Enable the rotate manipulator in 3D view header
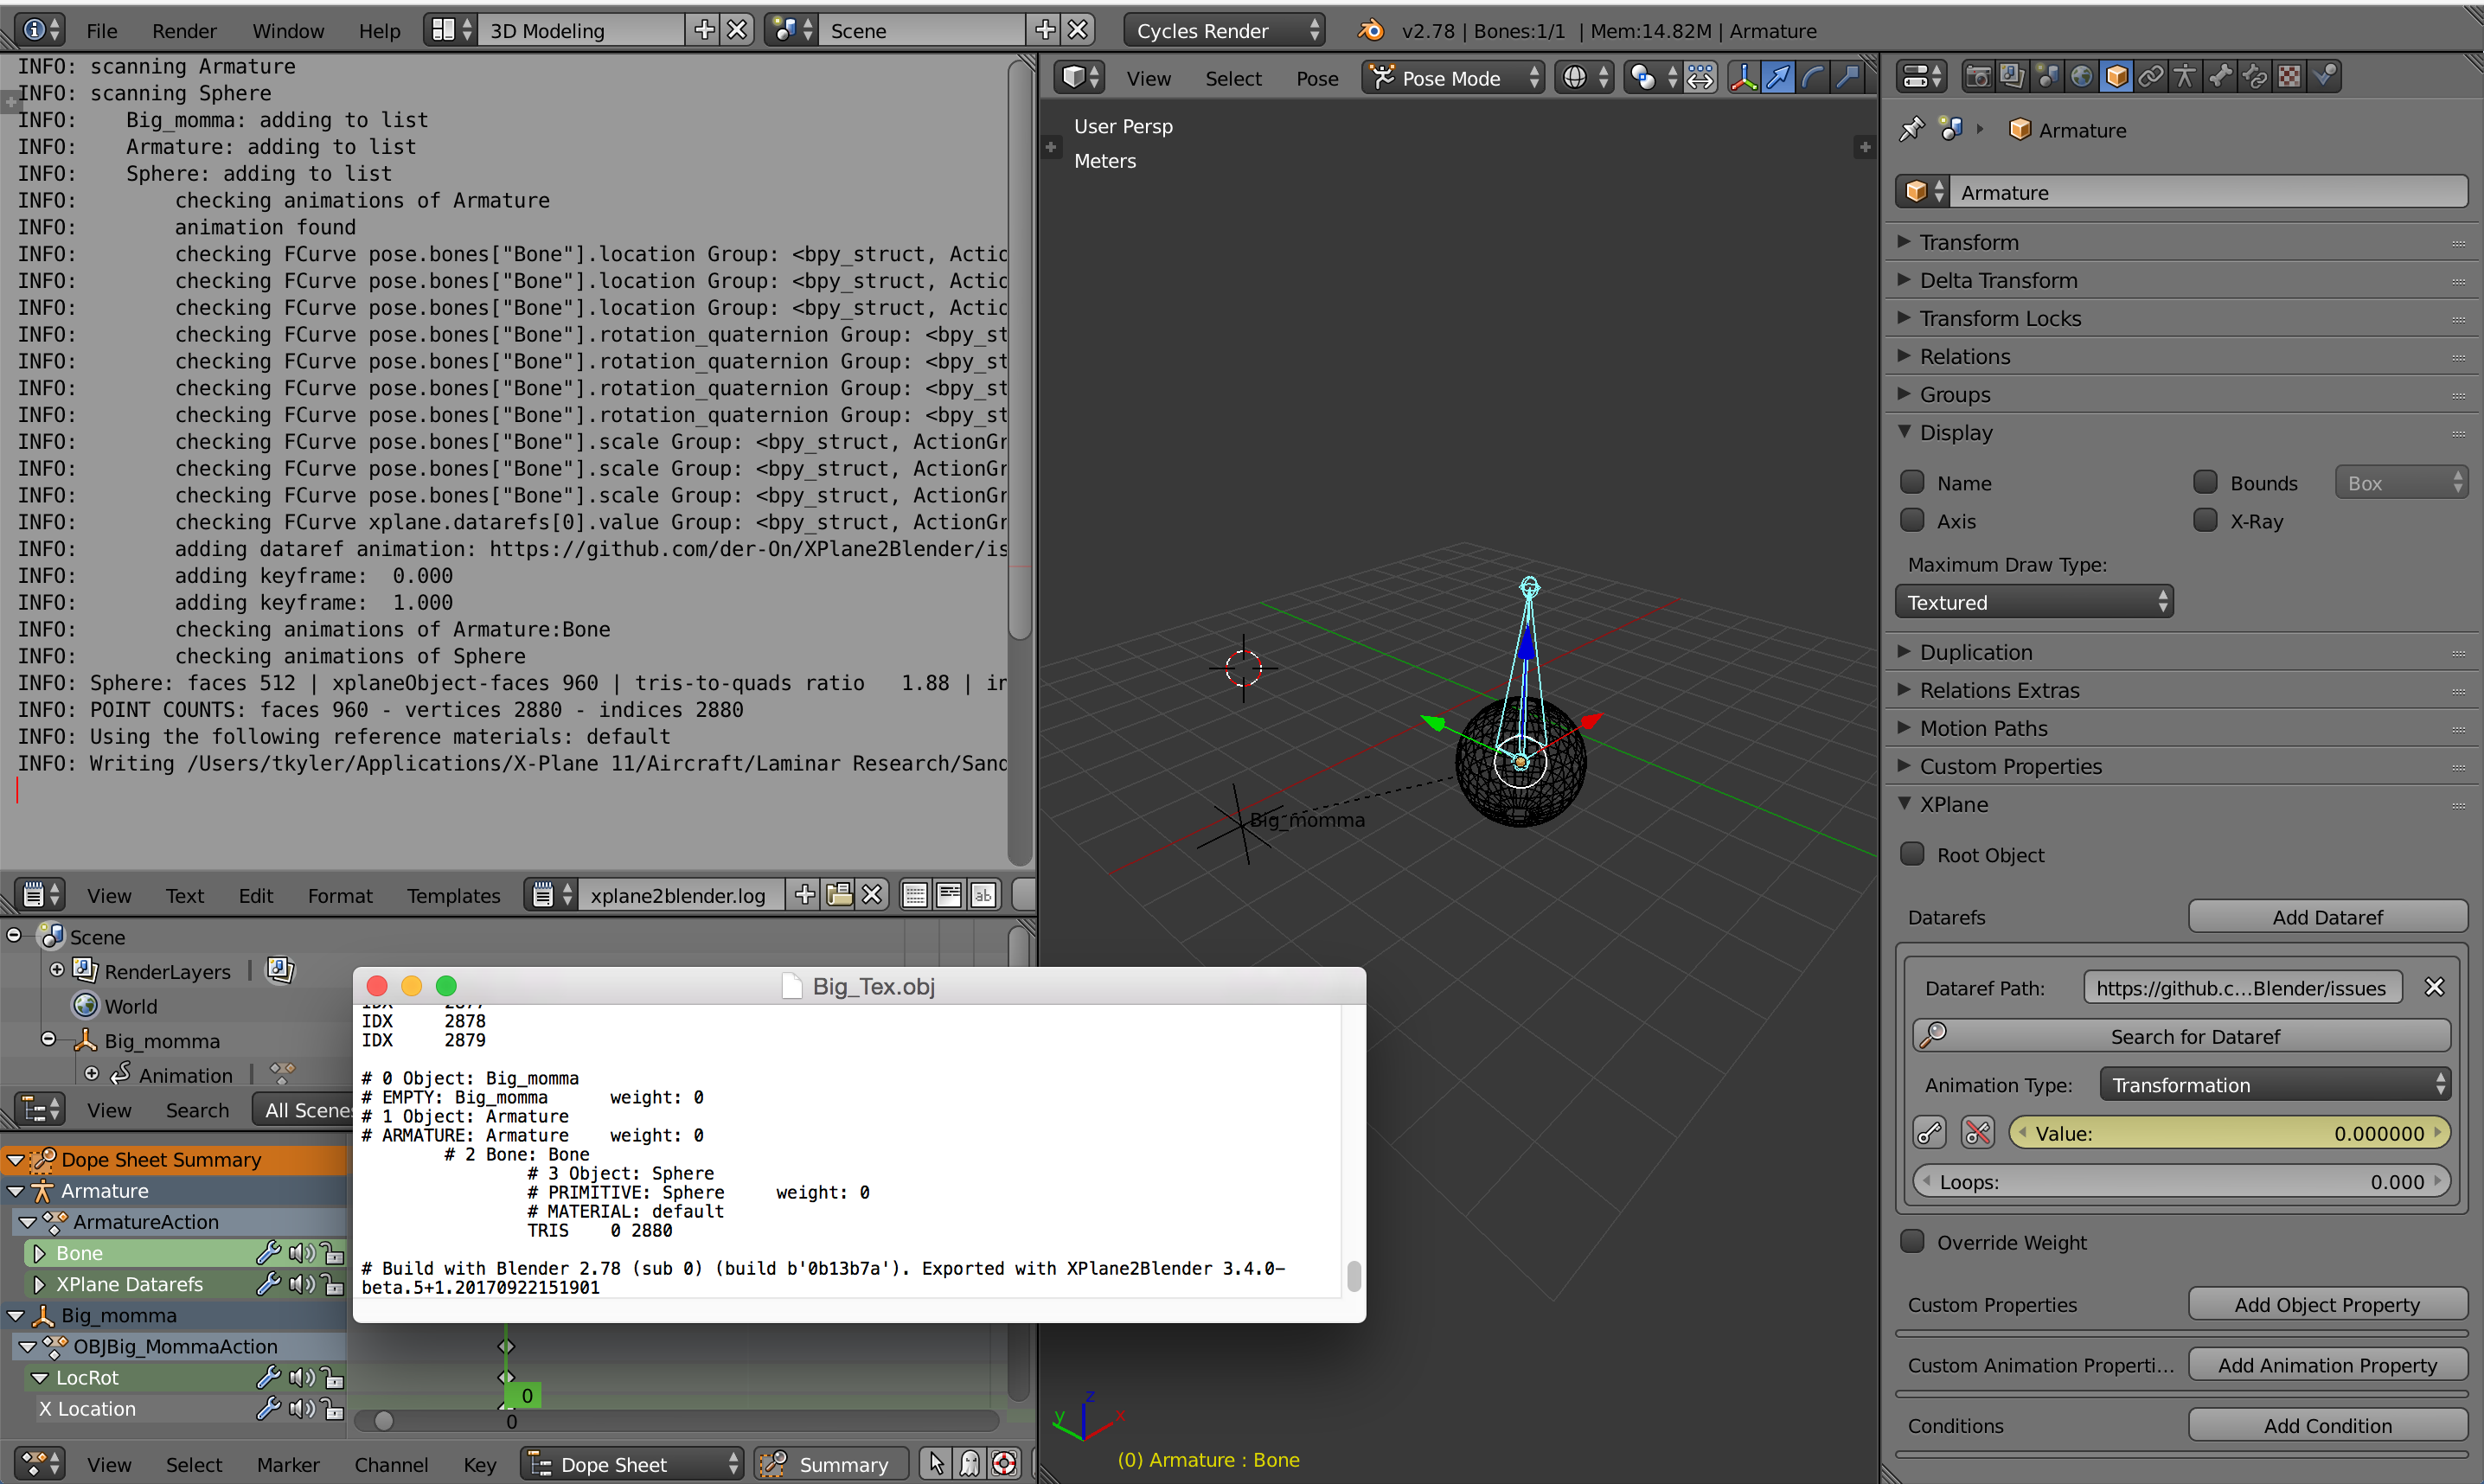 tap(1814, 77)
